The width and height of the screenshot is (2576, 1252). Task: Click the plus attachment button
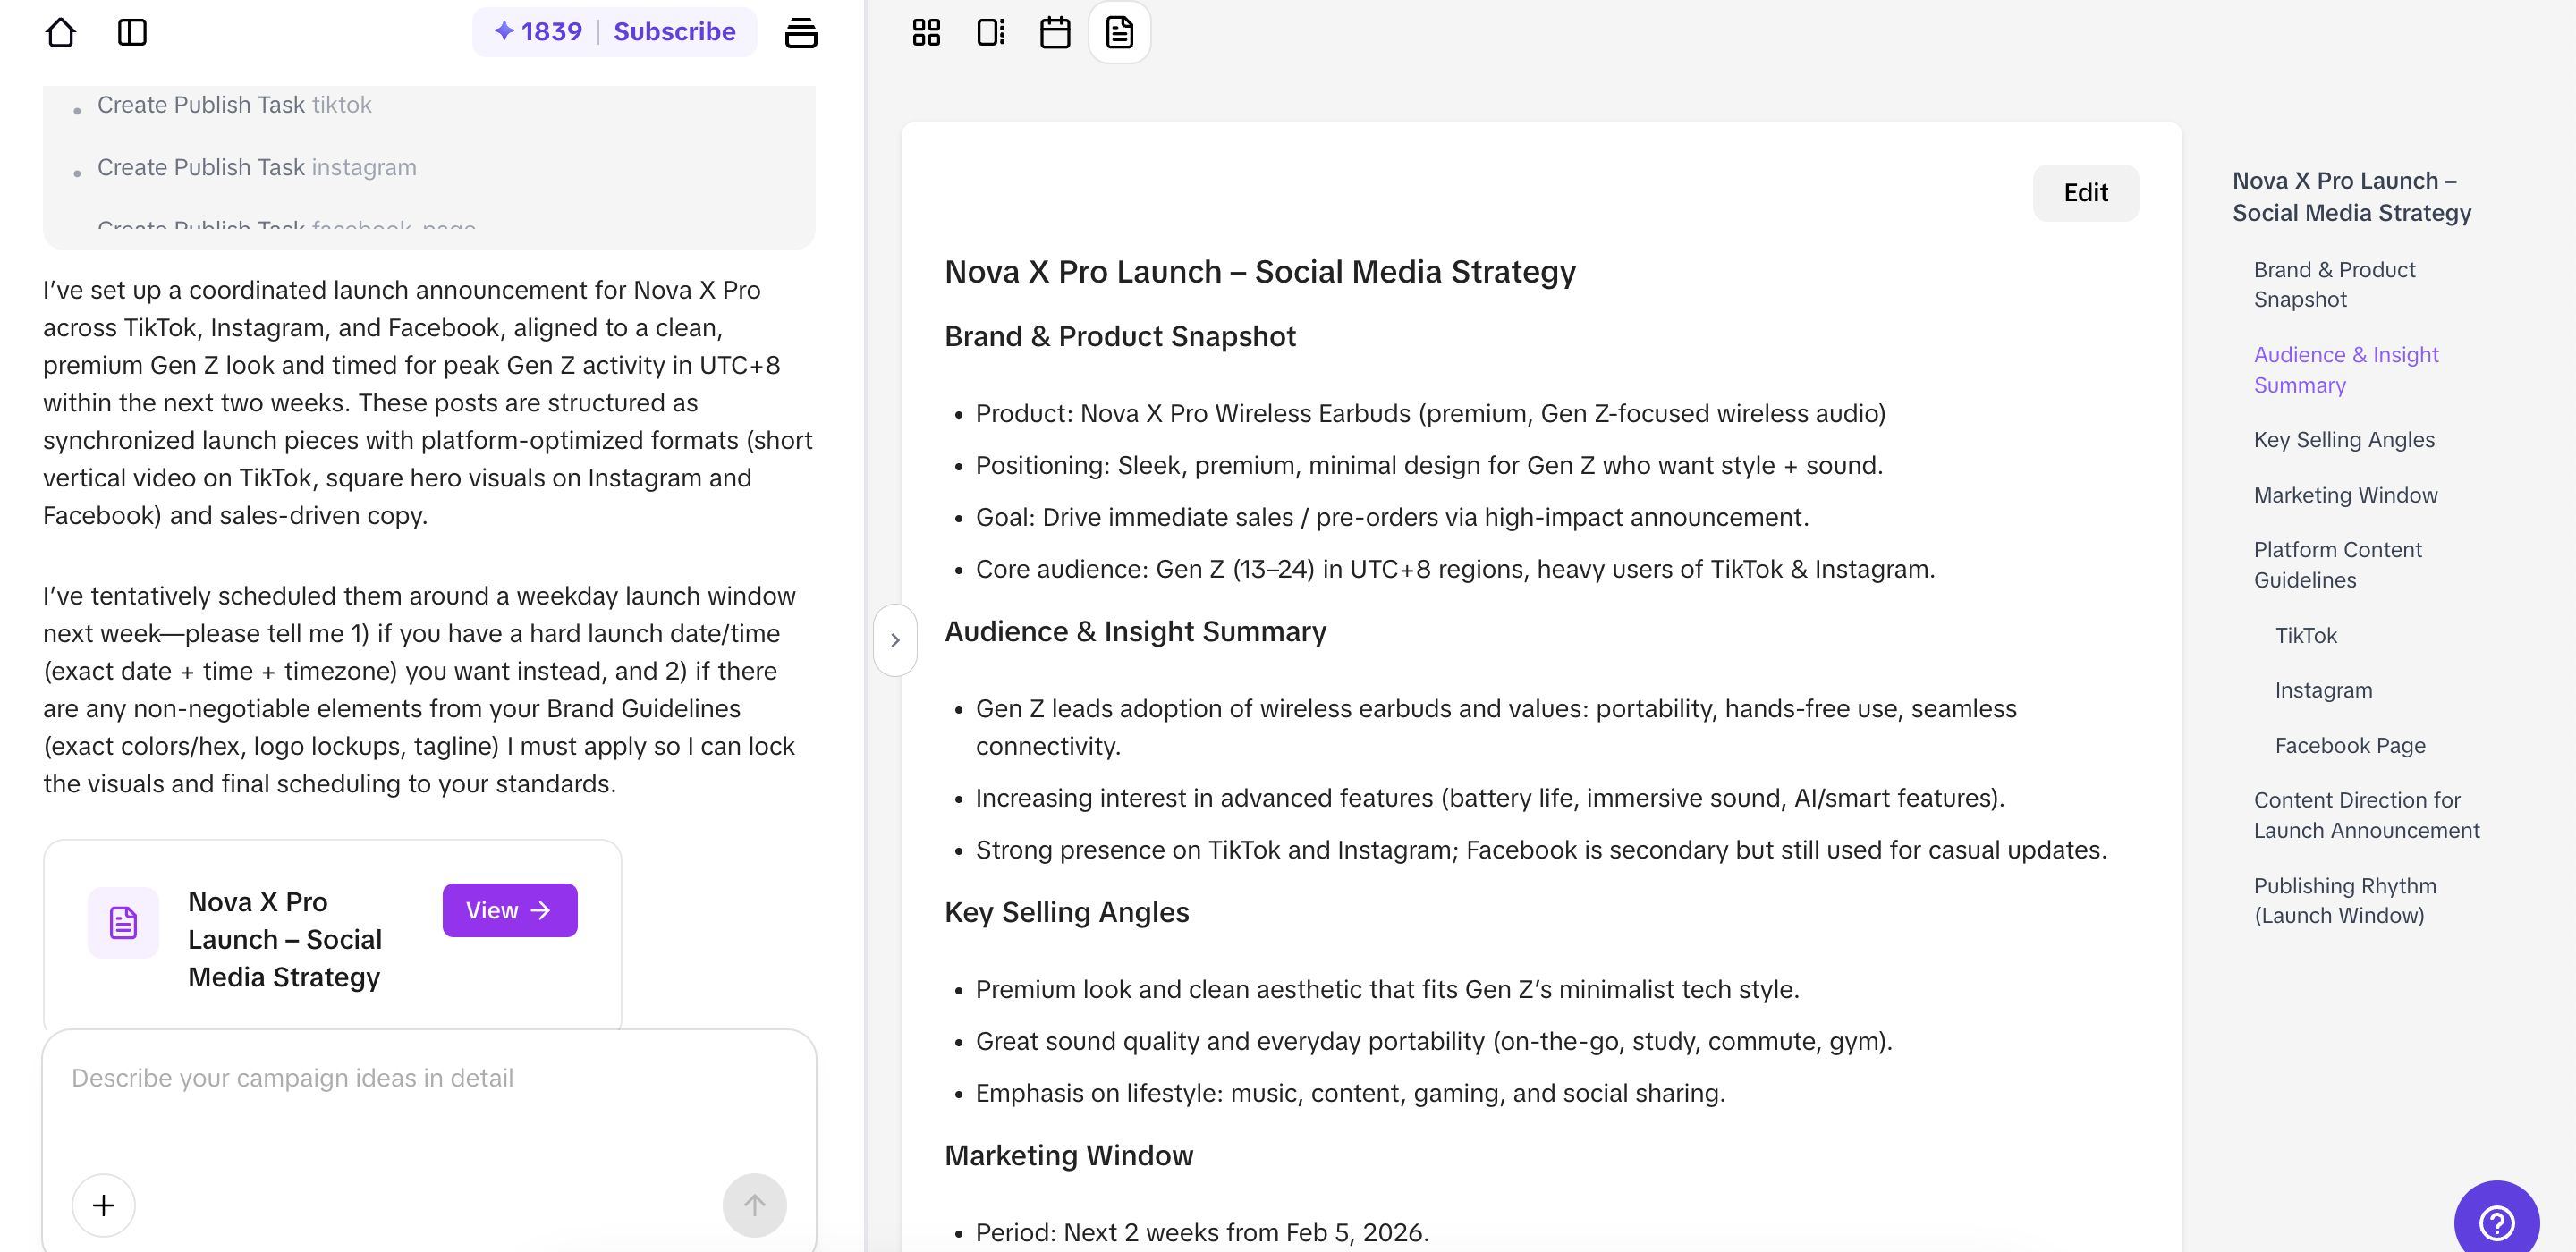point(103,1205)
